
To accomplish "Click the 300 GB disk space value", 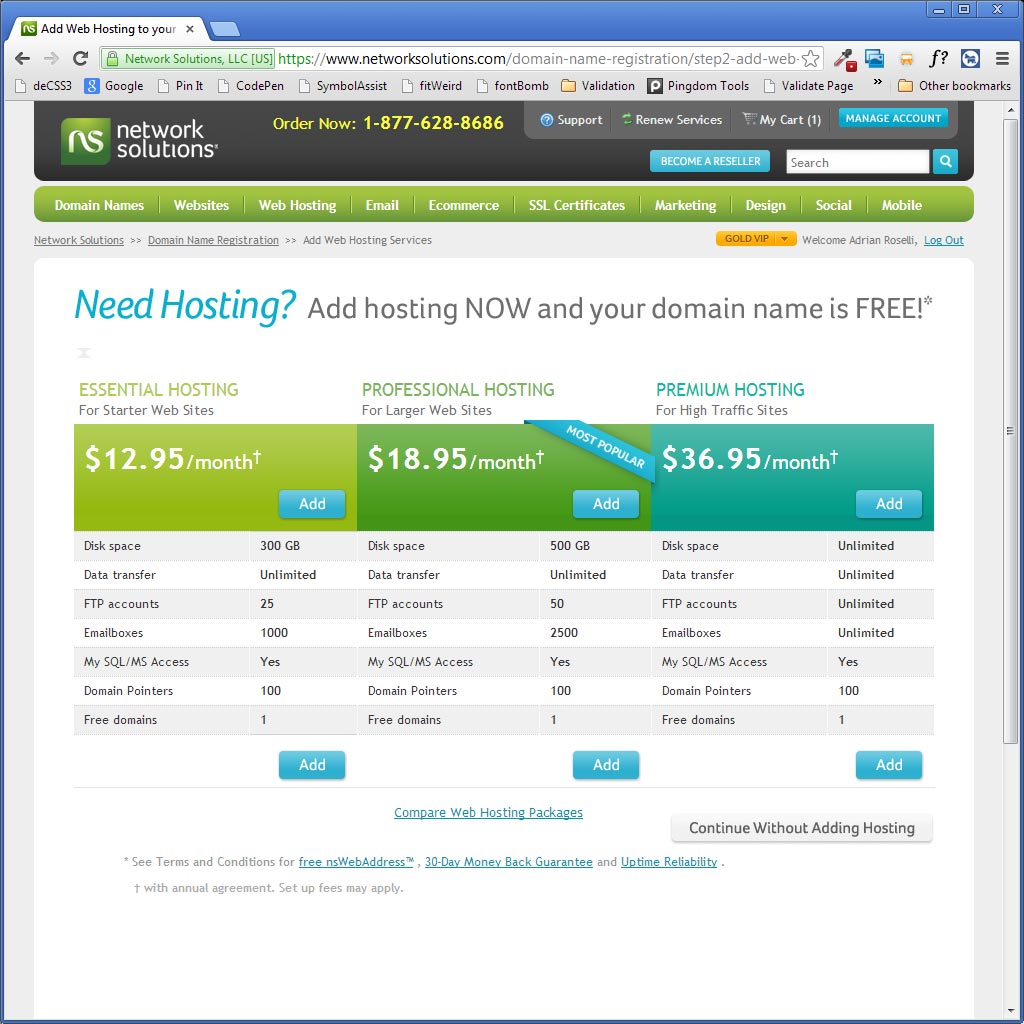I will [280, 546].
